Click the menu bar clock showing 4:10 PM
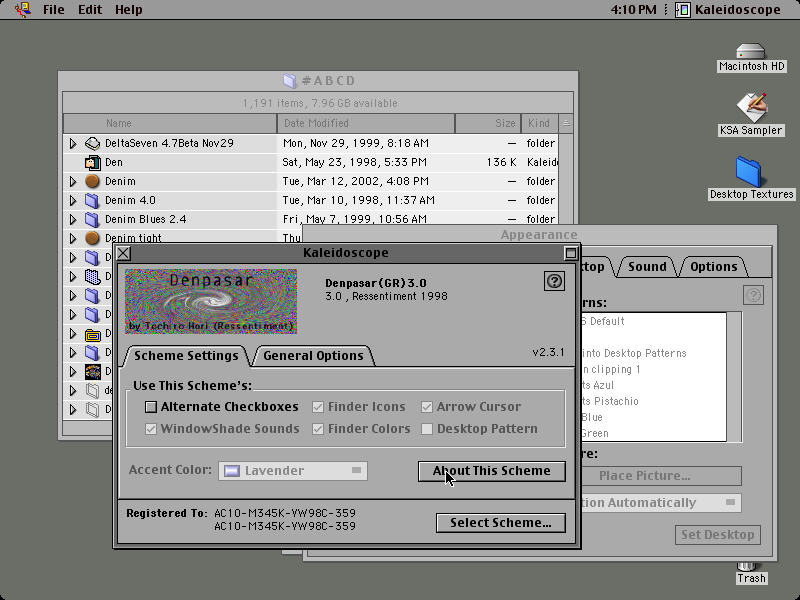The width and height of the screenshot is (800, 600). point(634,10)
